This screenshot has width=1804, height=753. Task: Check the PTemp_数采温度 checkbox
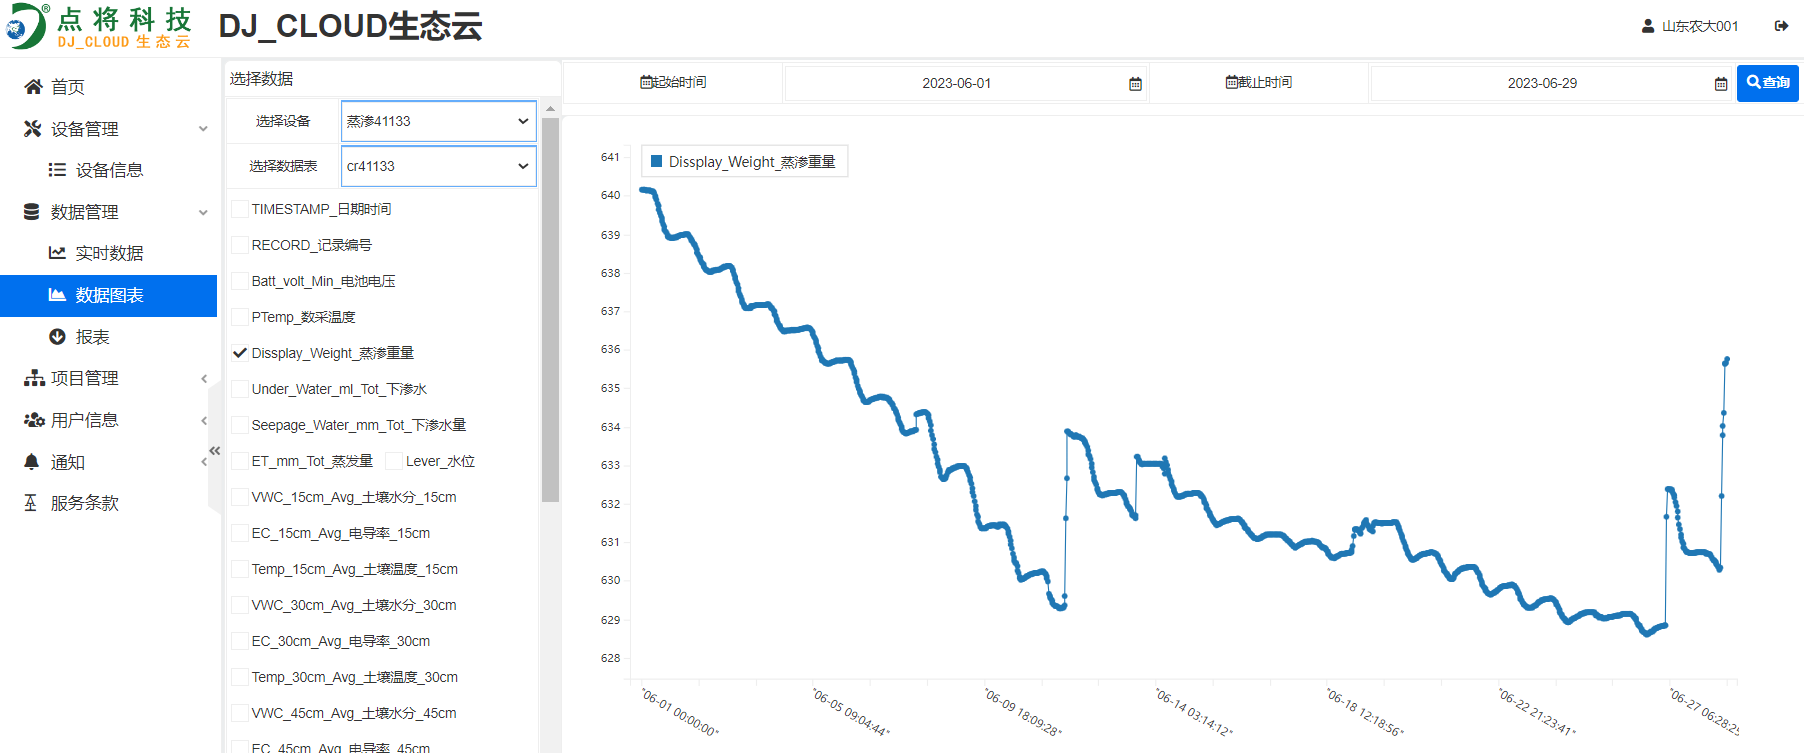[x=240, y=317]
